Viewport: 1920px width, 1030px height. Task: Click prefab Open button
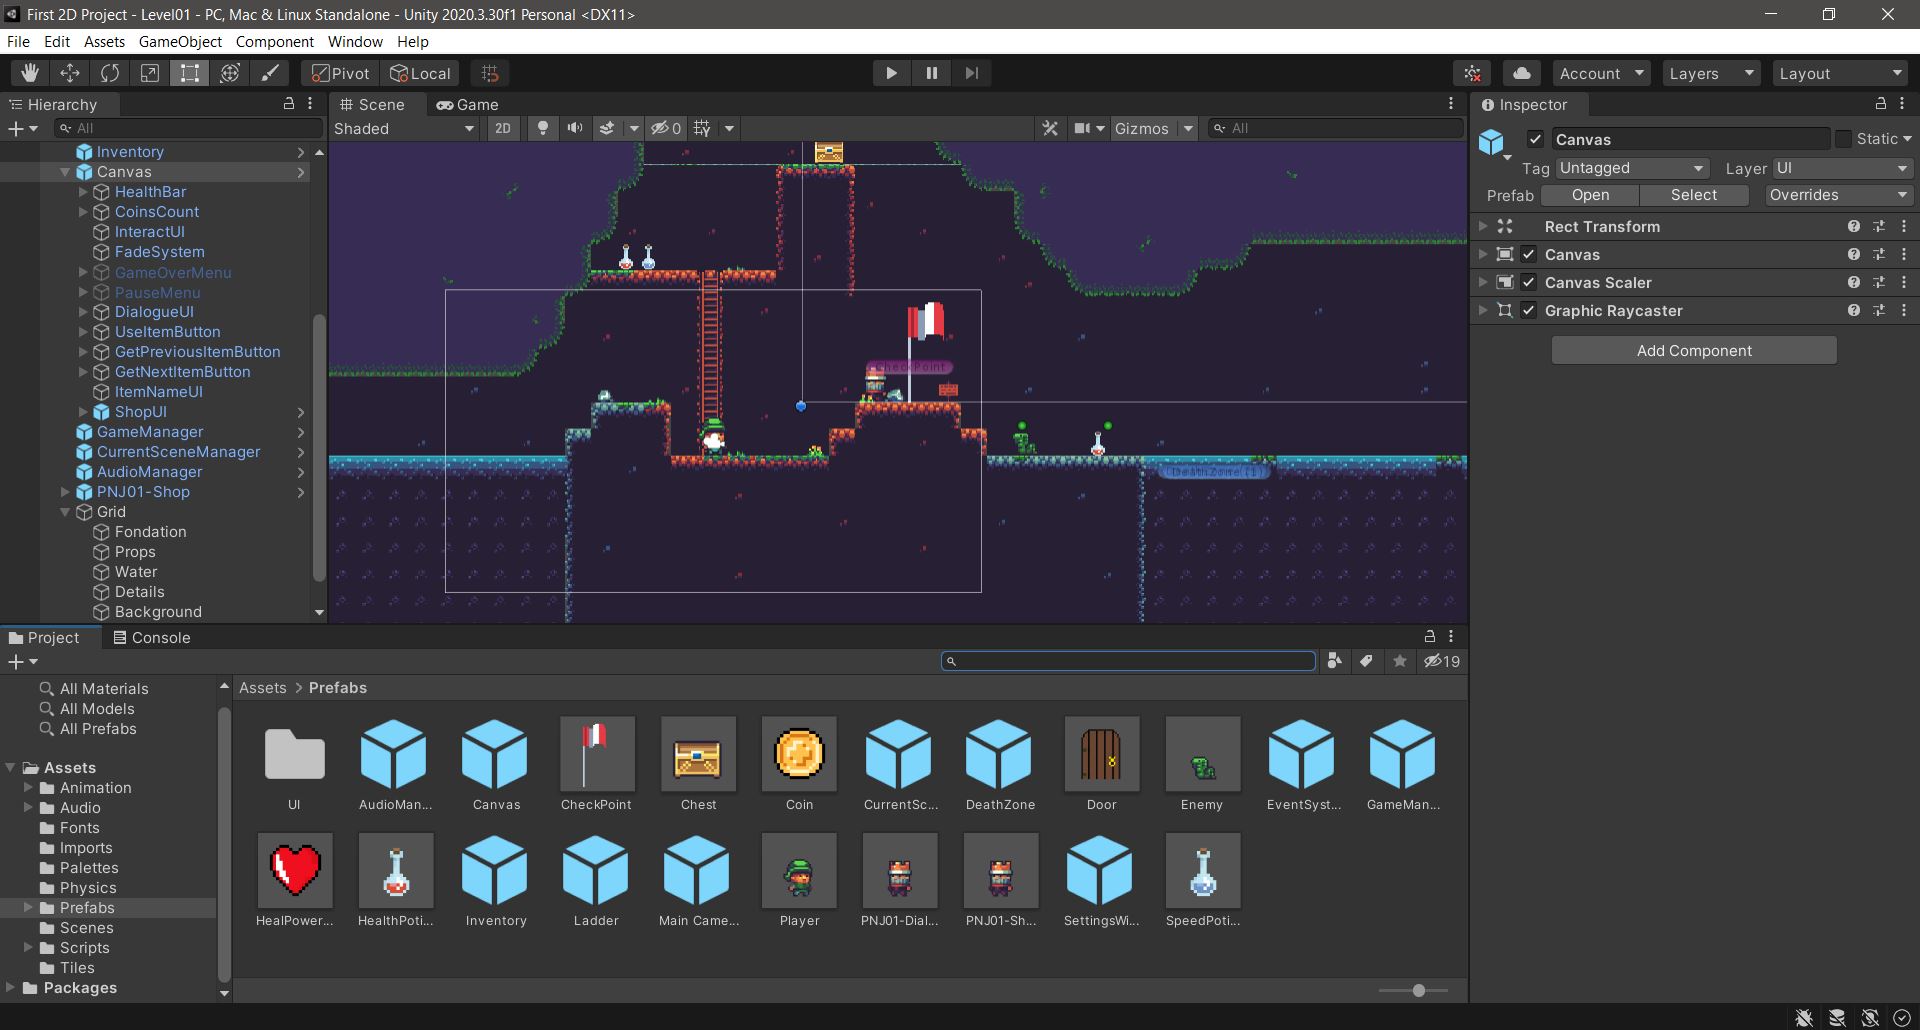1590,195
